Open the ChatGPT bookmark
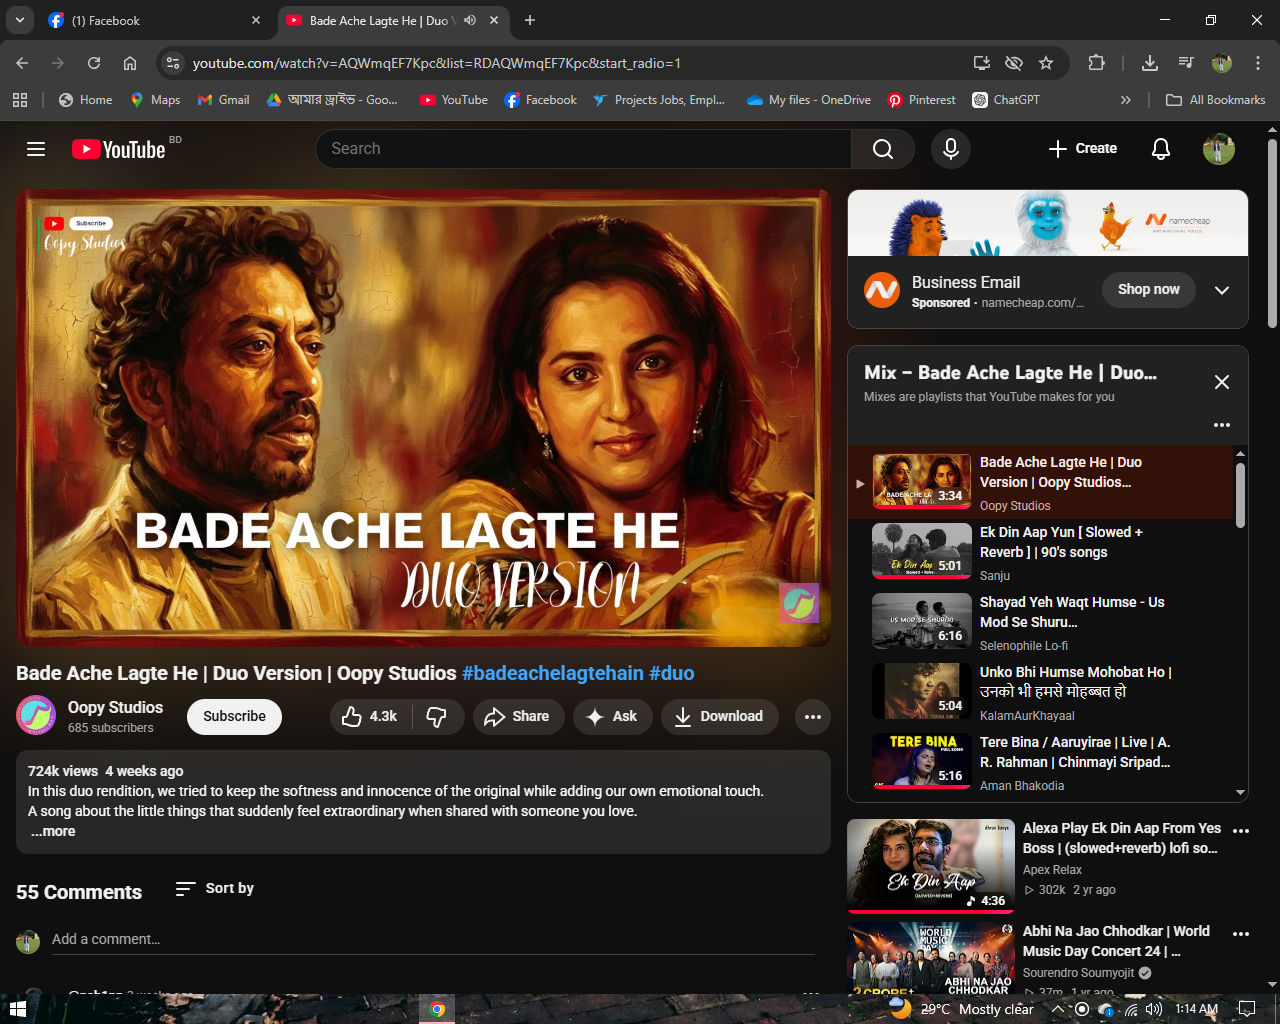The width and height of the screenshot is (1280, 1024). [1006, 100]
